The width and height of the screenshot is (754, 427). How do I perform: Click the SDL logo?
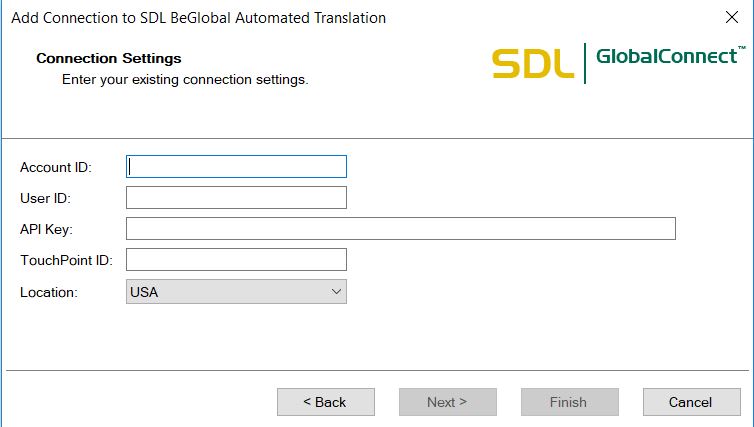(532, 64)
